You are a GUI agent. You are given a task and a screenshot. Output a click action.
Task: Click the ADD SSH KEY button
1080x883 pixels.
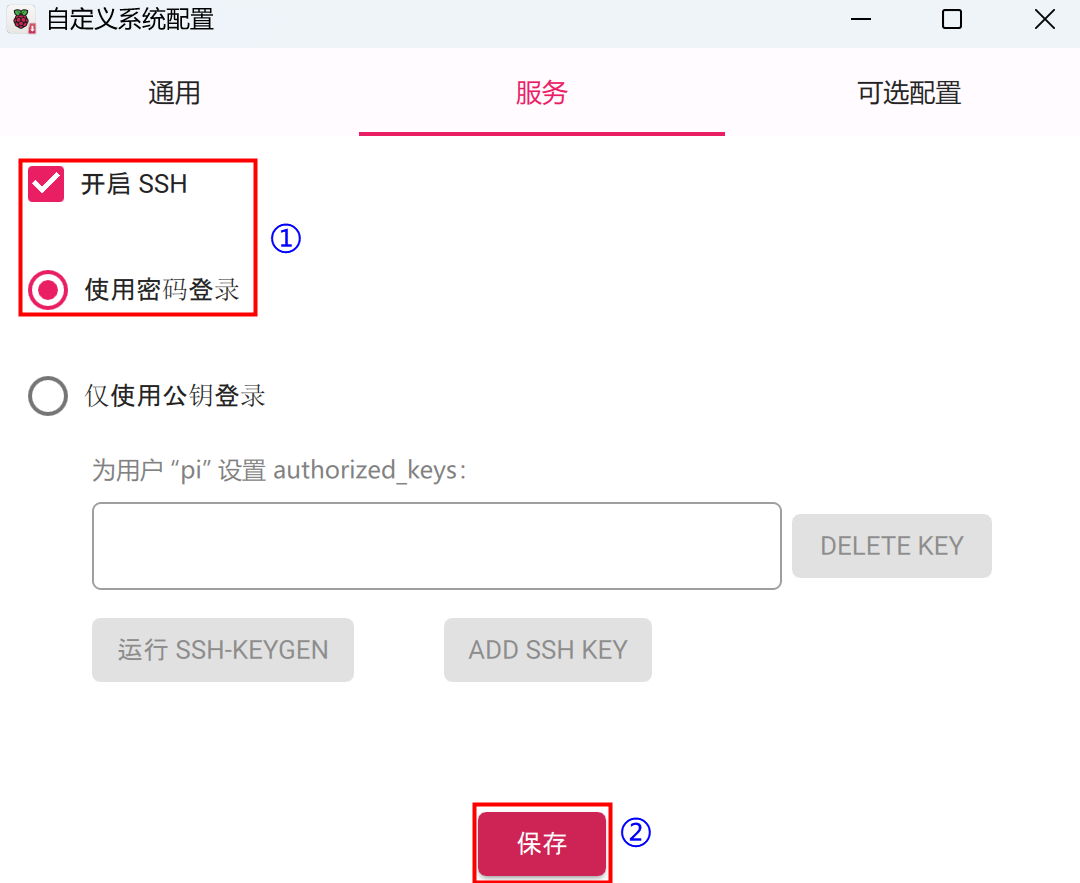[547, 649]
